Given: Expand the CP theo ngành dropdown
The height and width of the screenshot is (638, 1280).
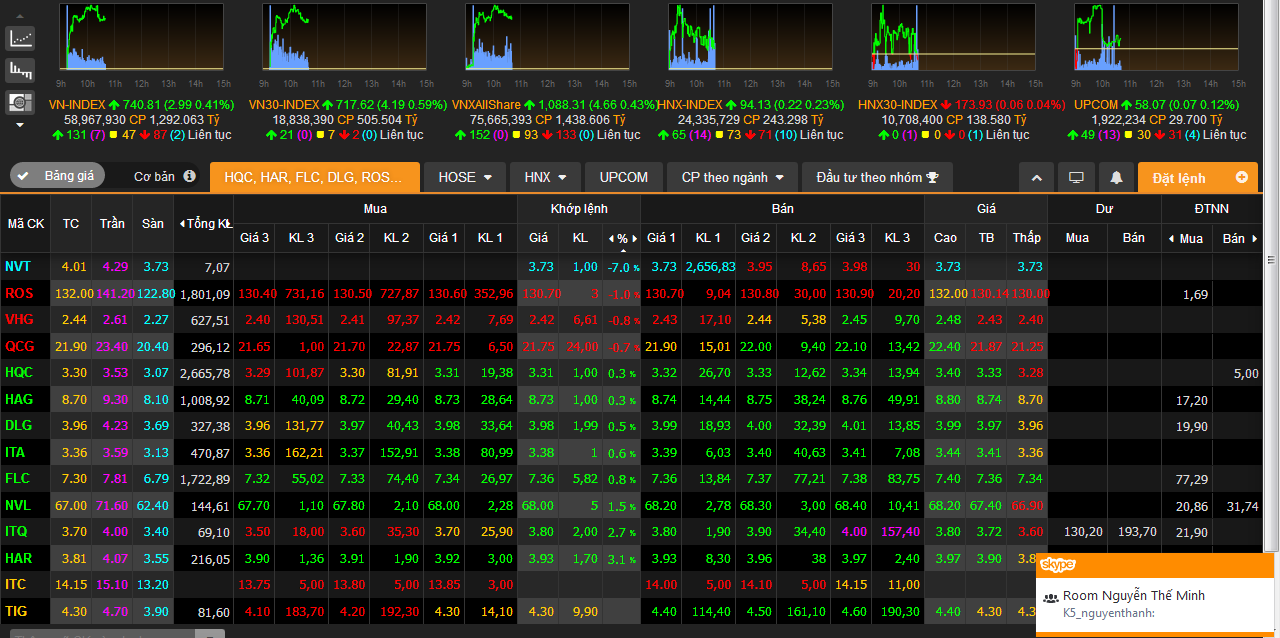Looking at the screenshot, I should pyautogui.click(x=732, y=177).
